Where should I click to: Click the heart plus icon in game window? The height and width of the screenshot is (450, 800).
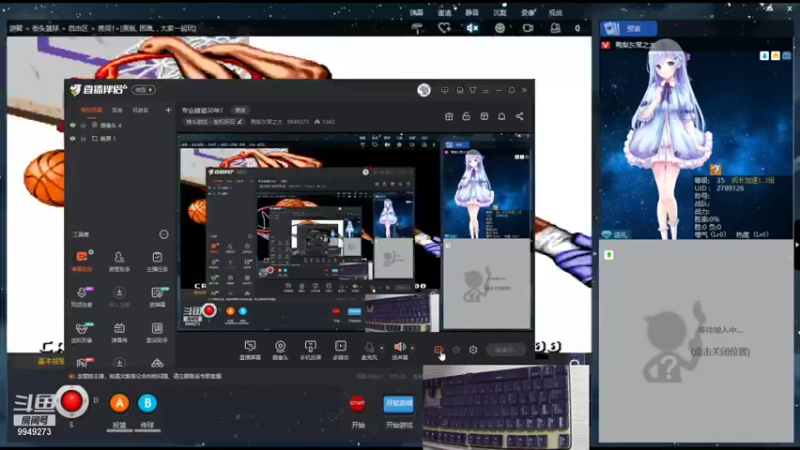click(x=444, y=29)
